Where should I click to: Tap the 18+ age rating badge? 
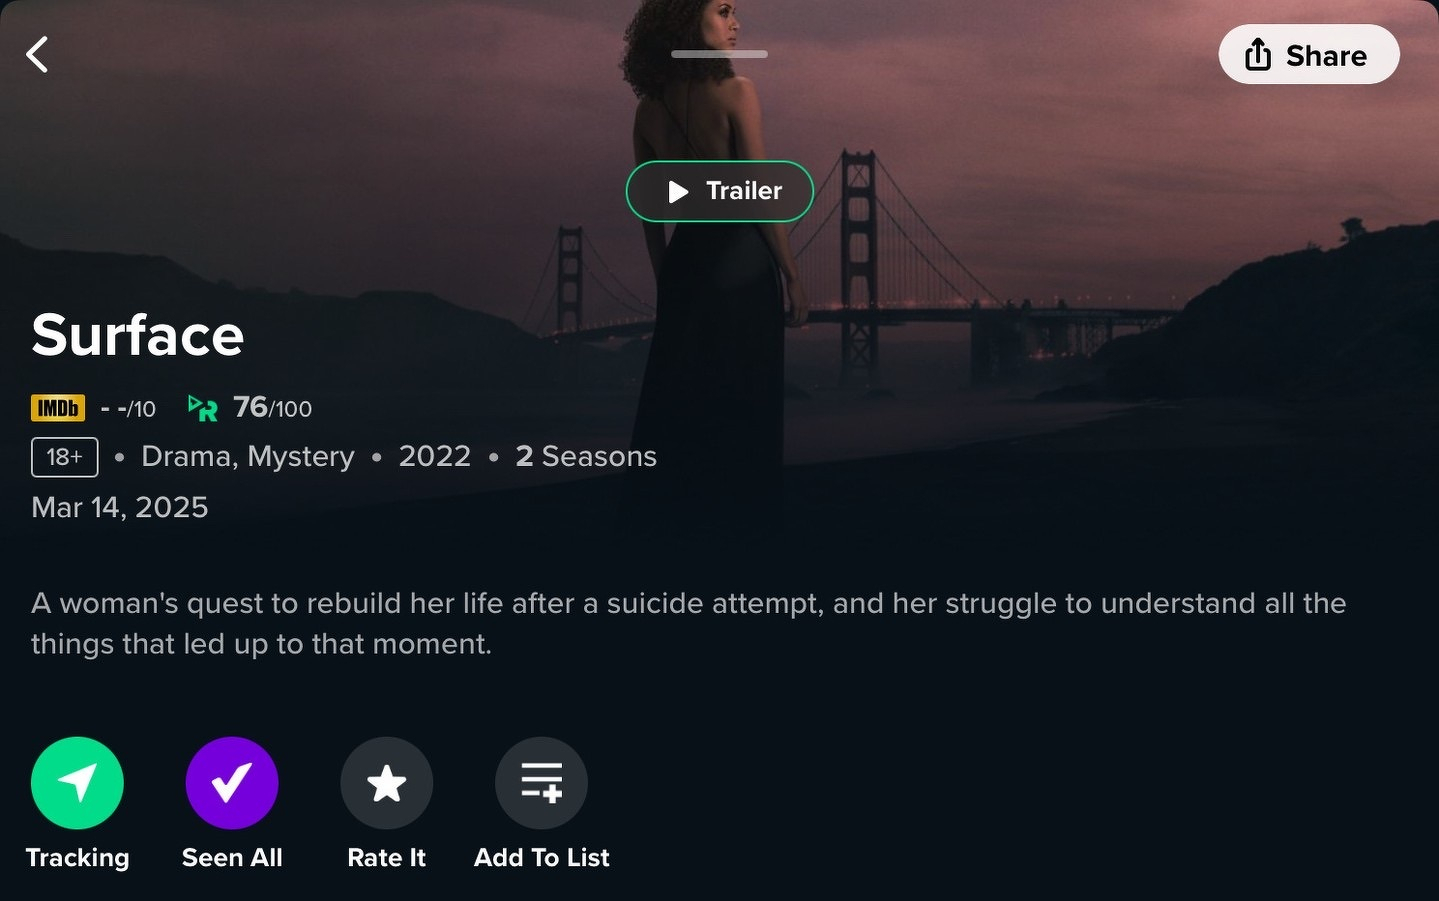[x=65, y=457]
